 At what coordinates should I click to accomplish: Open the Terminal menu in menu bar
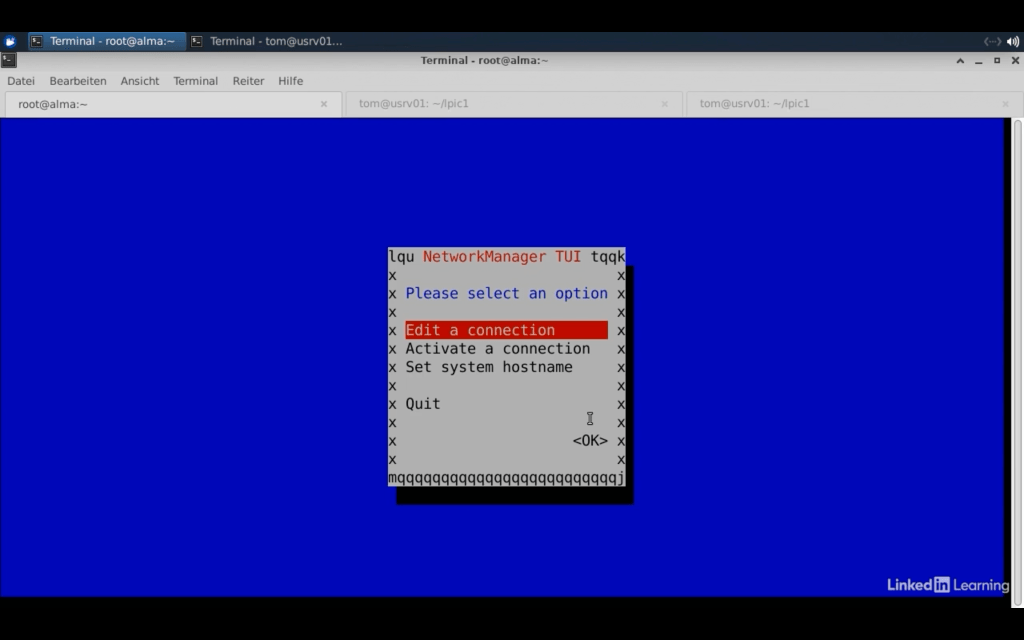tap(195, 81)
